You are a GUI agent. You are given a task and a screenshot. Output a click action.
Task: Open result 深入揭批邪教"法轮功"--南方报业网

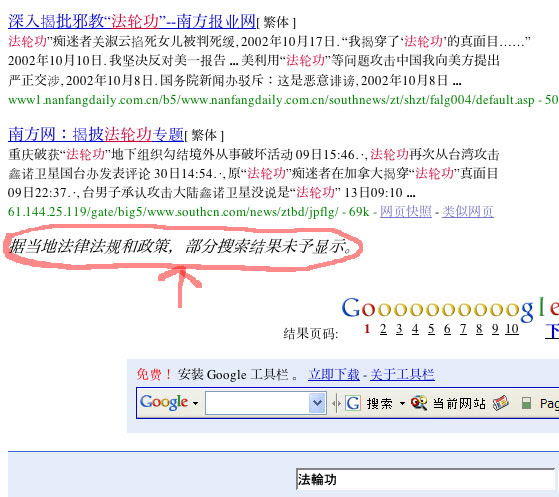coord(132,21)
